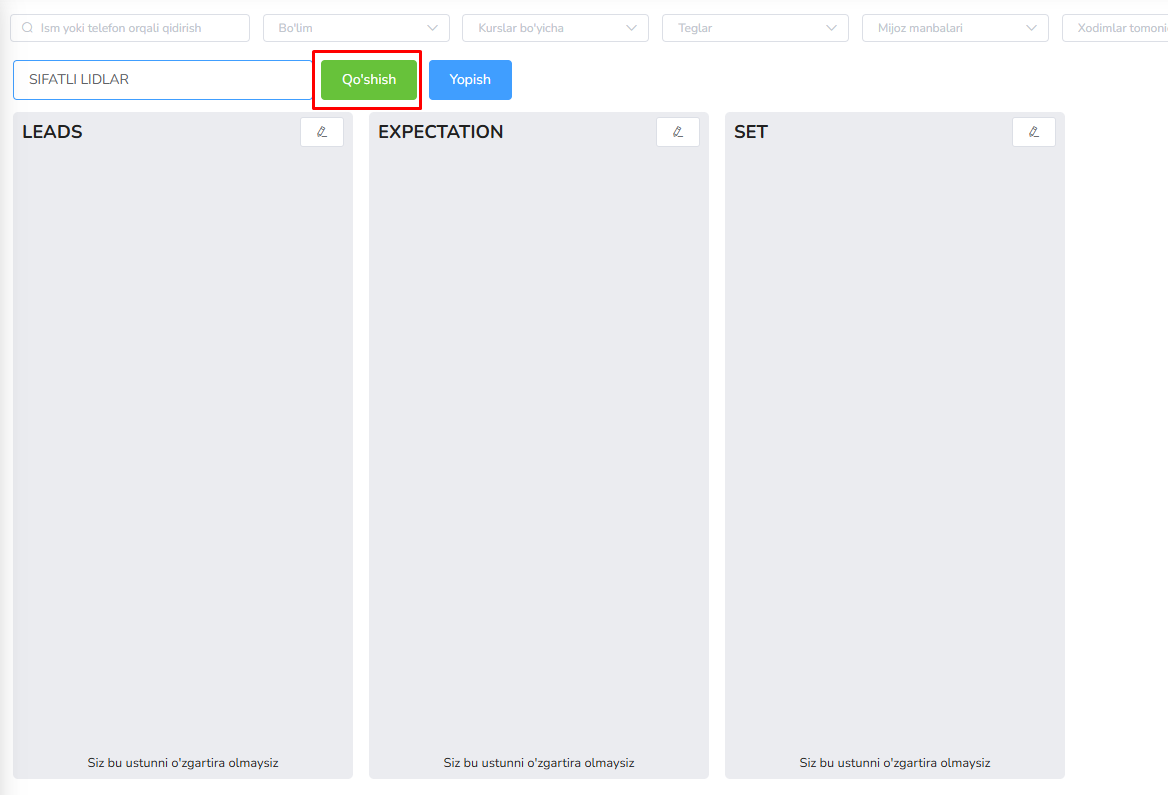This screenshot has height=795, width=1168.
Task: Expand the Mijoz manbalari dropdown
Action: (954, 28)
